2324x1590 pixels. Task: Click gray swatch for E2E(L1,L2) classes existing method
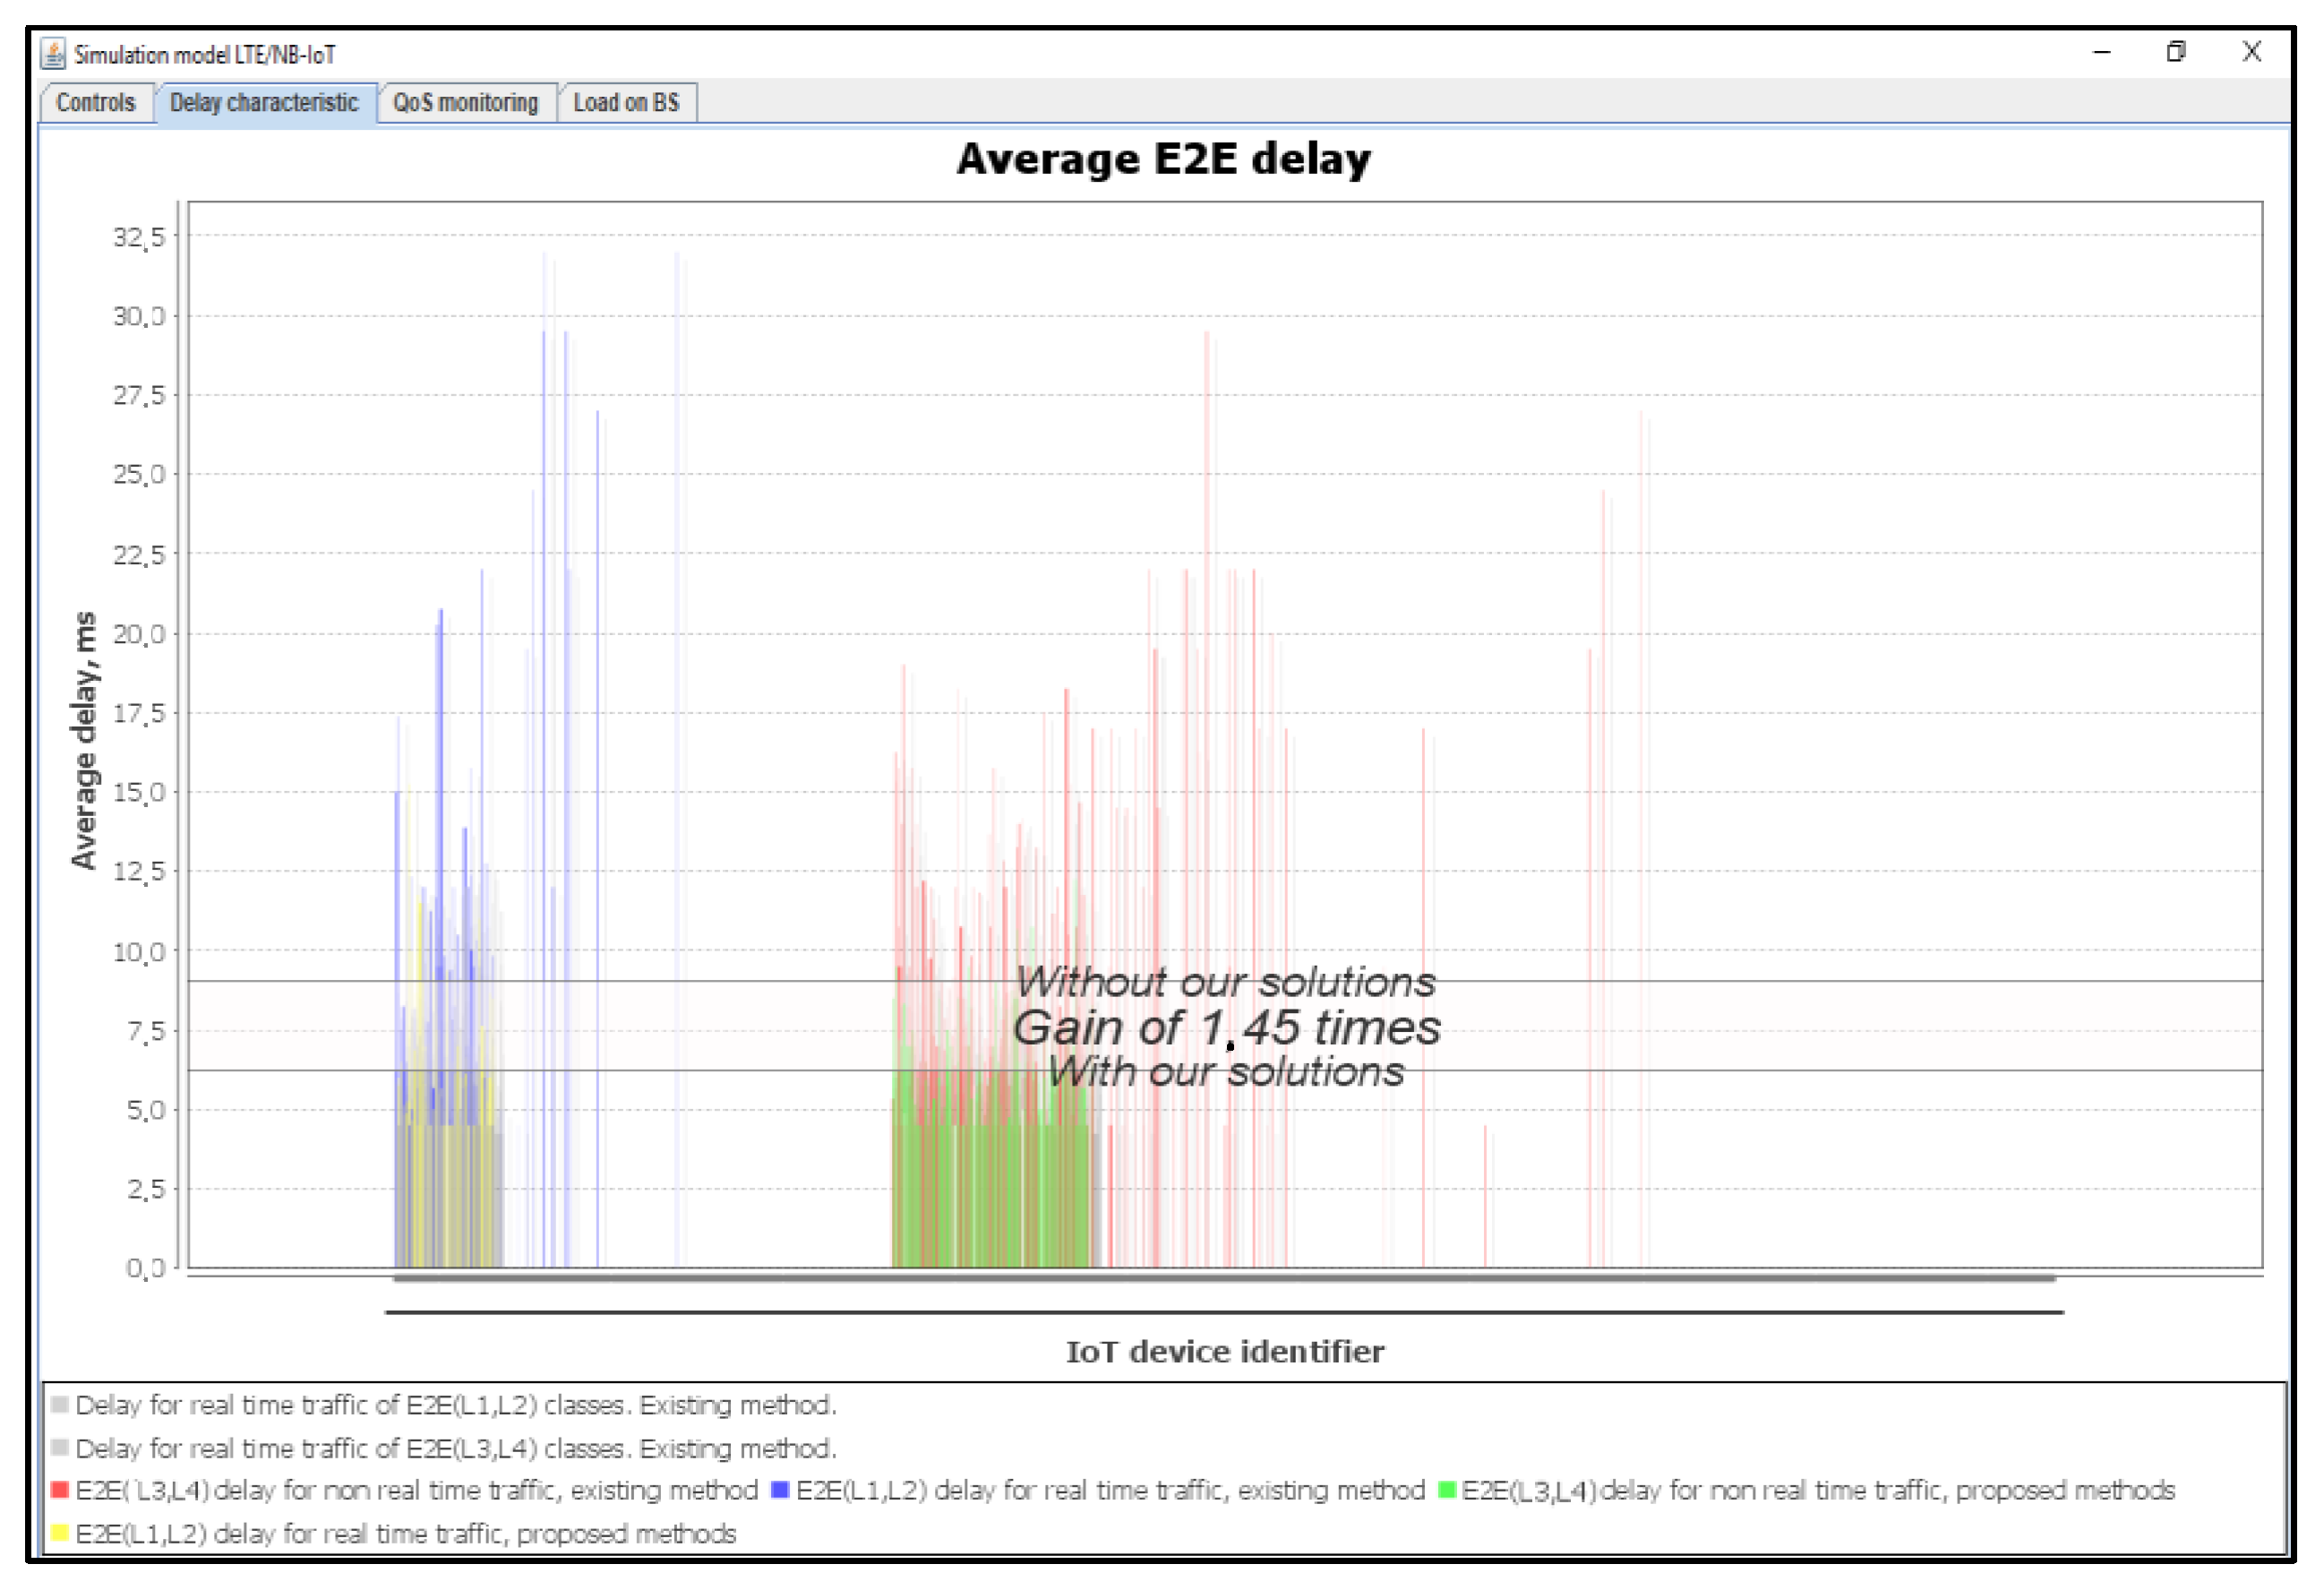click(60, 1405)
